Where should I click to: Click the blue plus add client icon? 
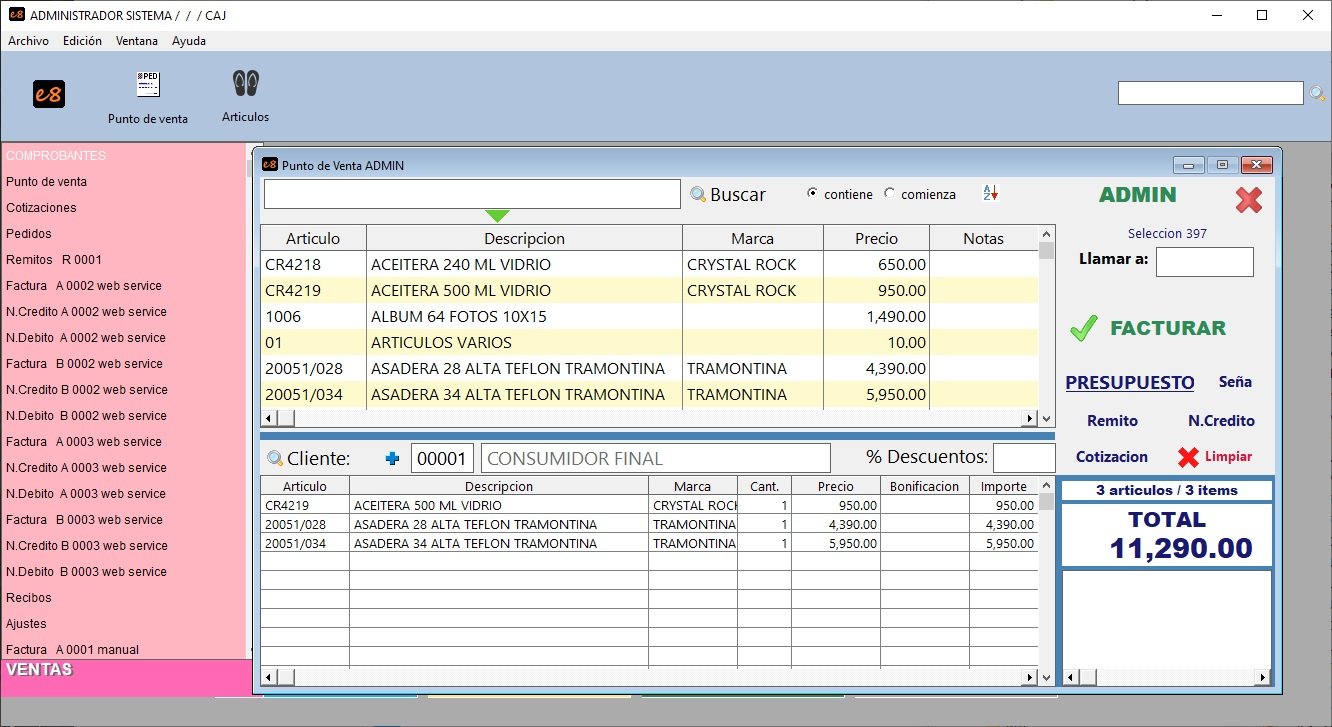[x=392, y=459]
